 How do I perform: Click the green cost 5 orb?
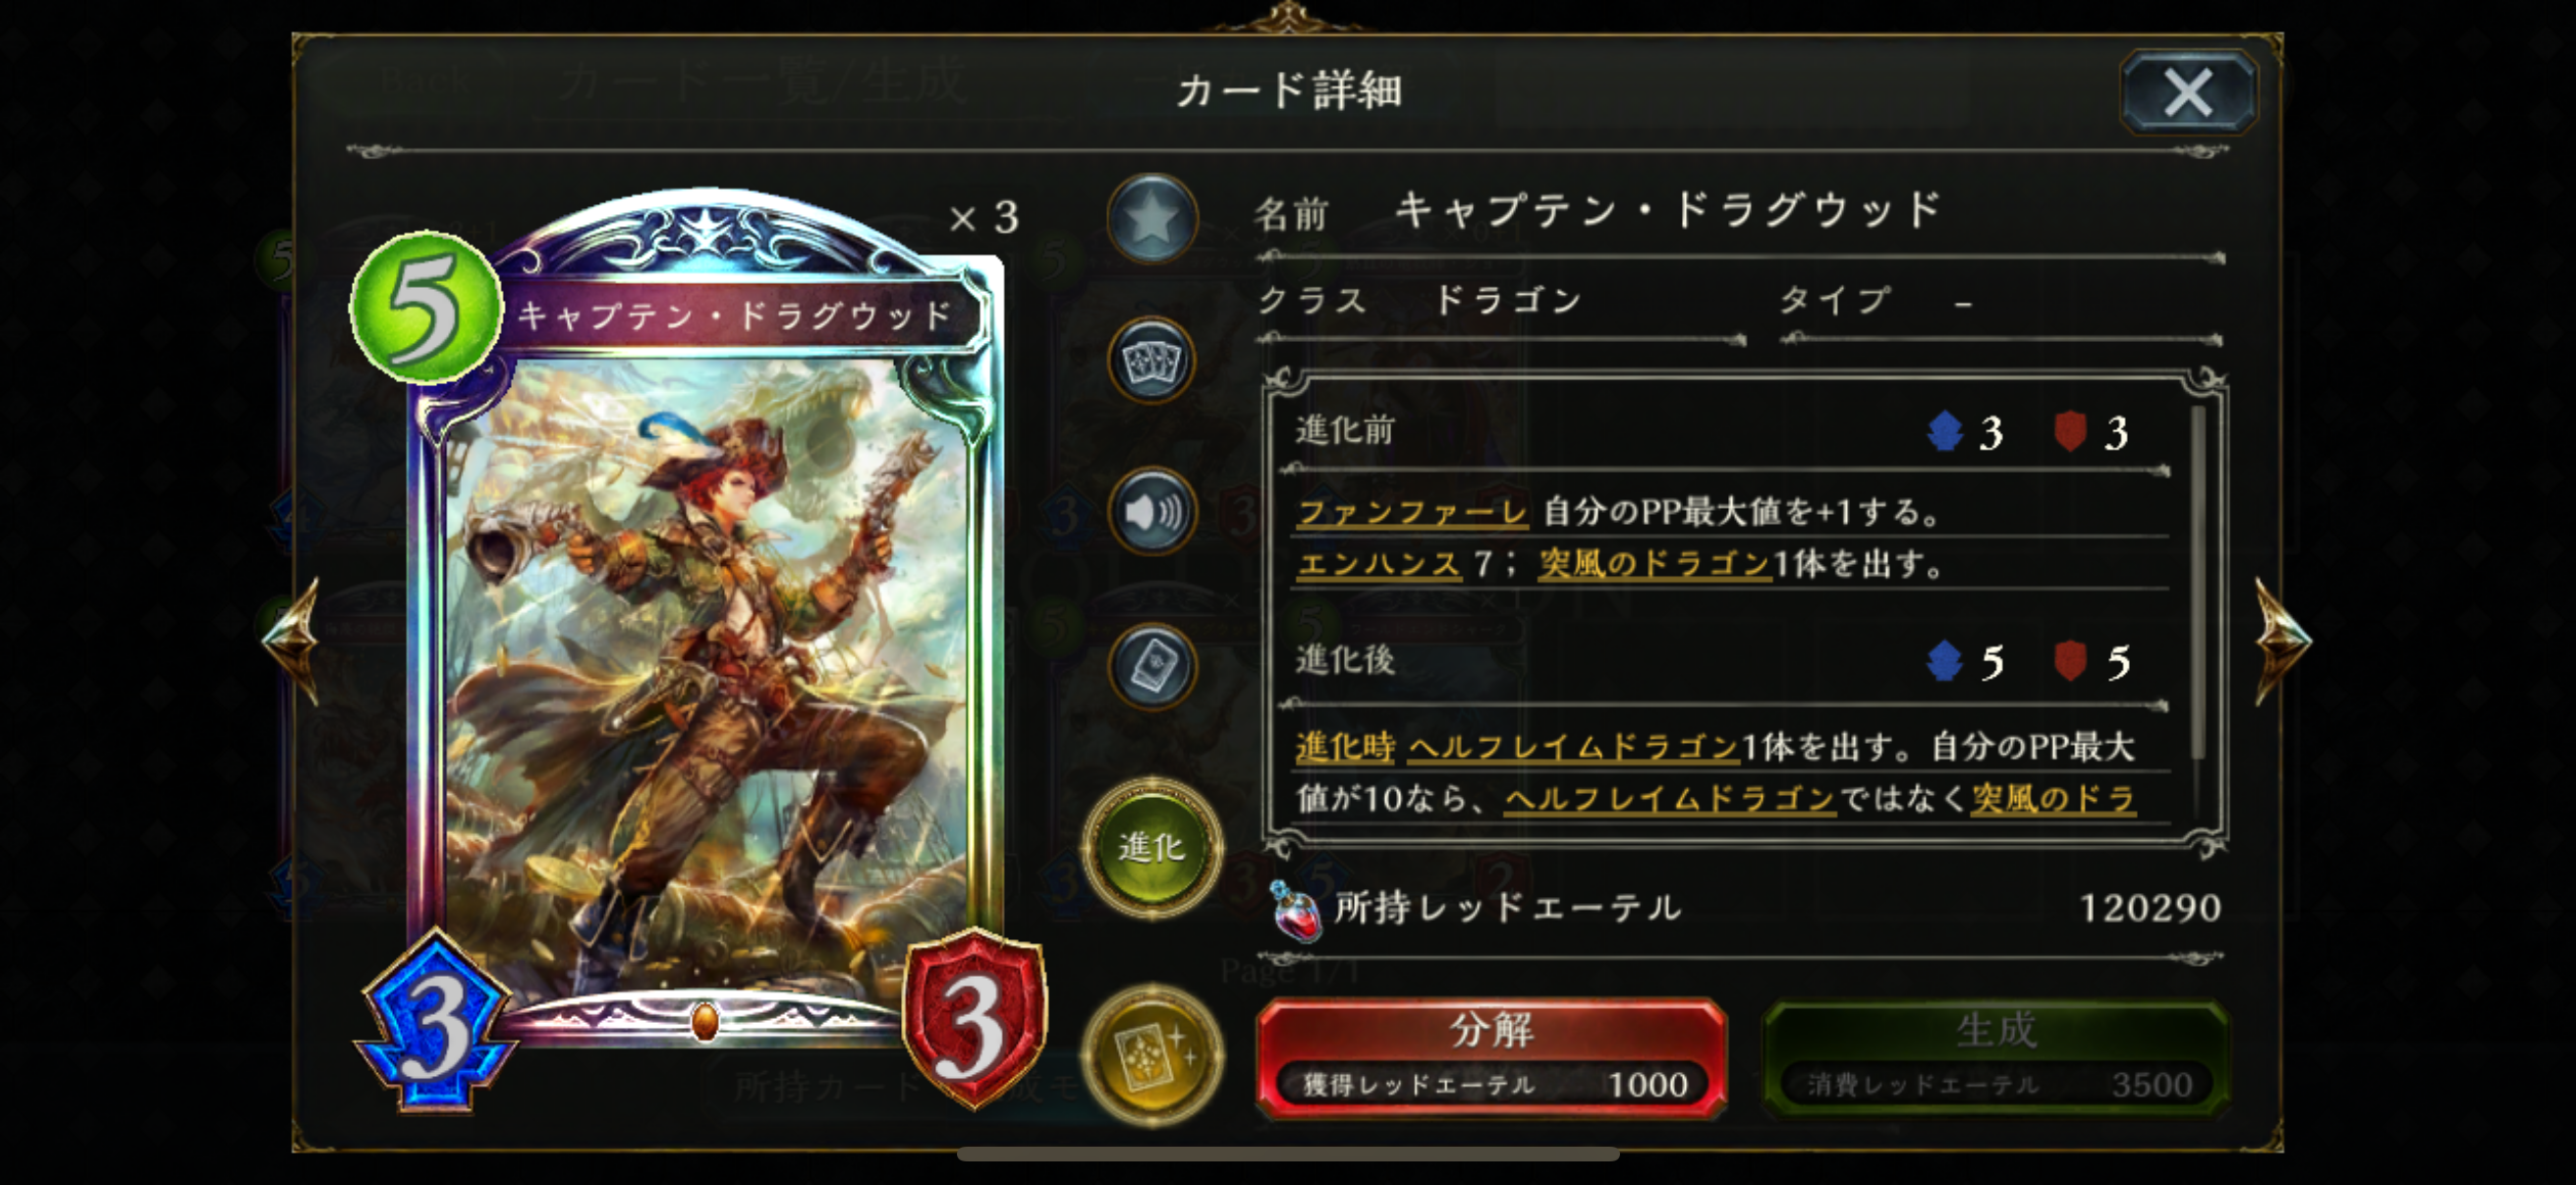coord(426,307)
